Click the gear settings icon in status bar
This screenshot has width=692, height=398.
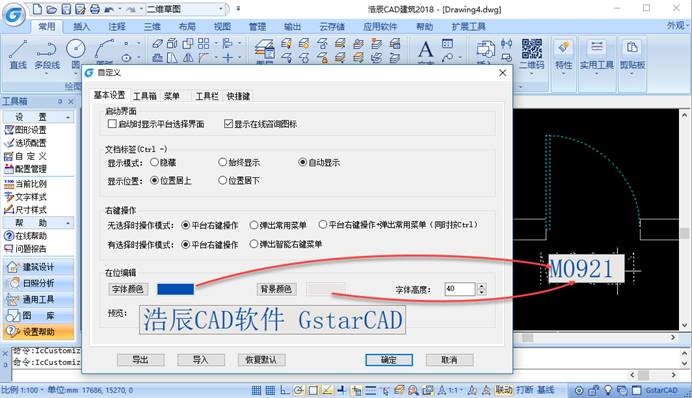click(x=579, y=390)
